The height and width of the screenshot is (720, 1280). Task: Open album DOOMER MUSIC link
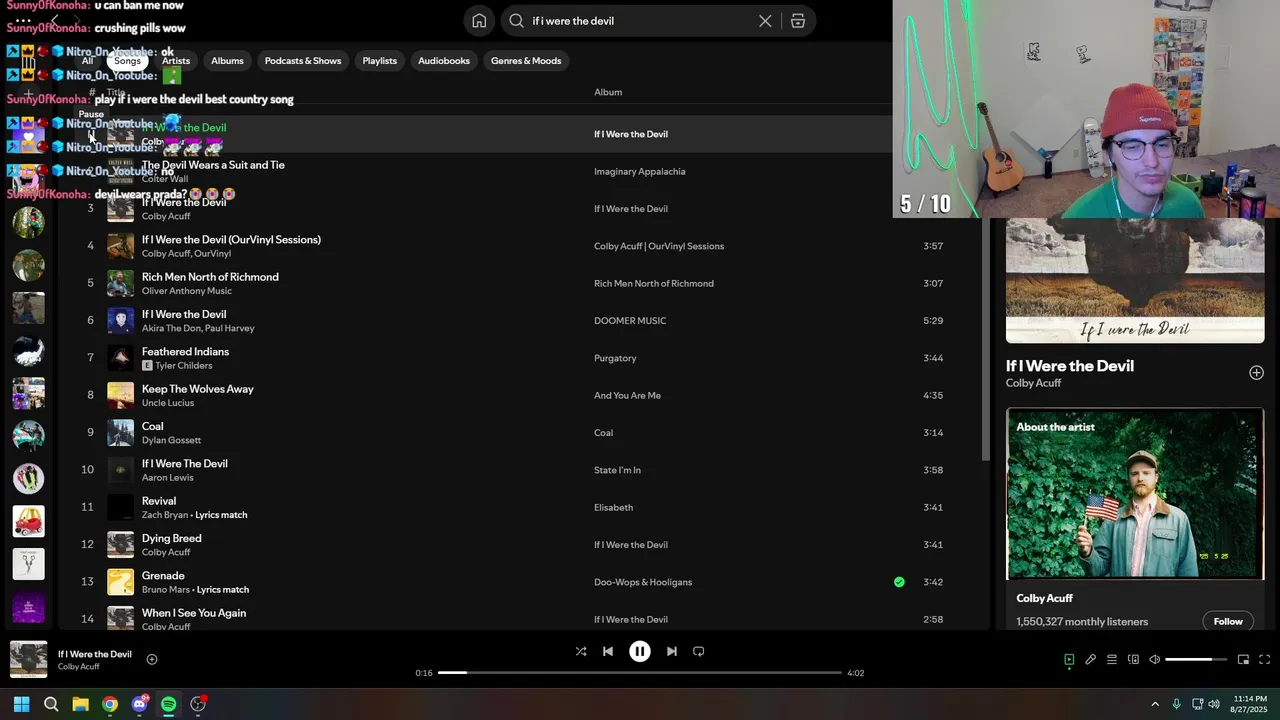click(630, 321)
